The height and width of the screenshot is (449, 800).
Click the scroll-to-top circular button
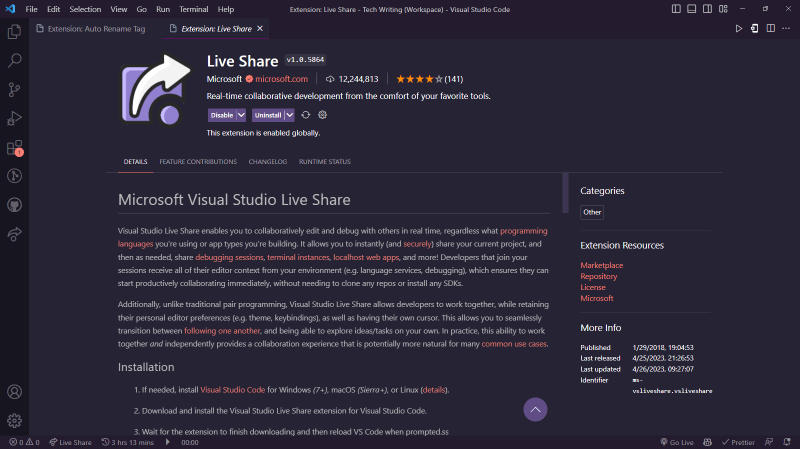[535, 410]
